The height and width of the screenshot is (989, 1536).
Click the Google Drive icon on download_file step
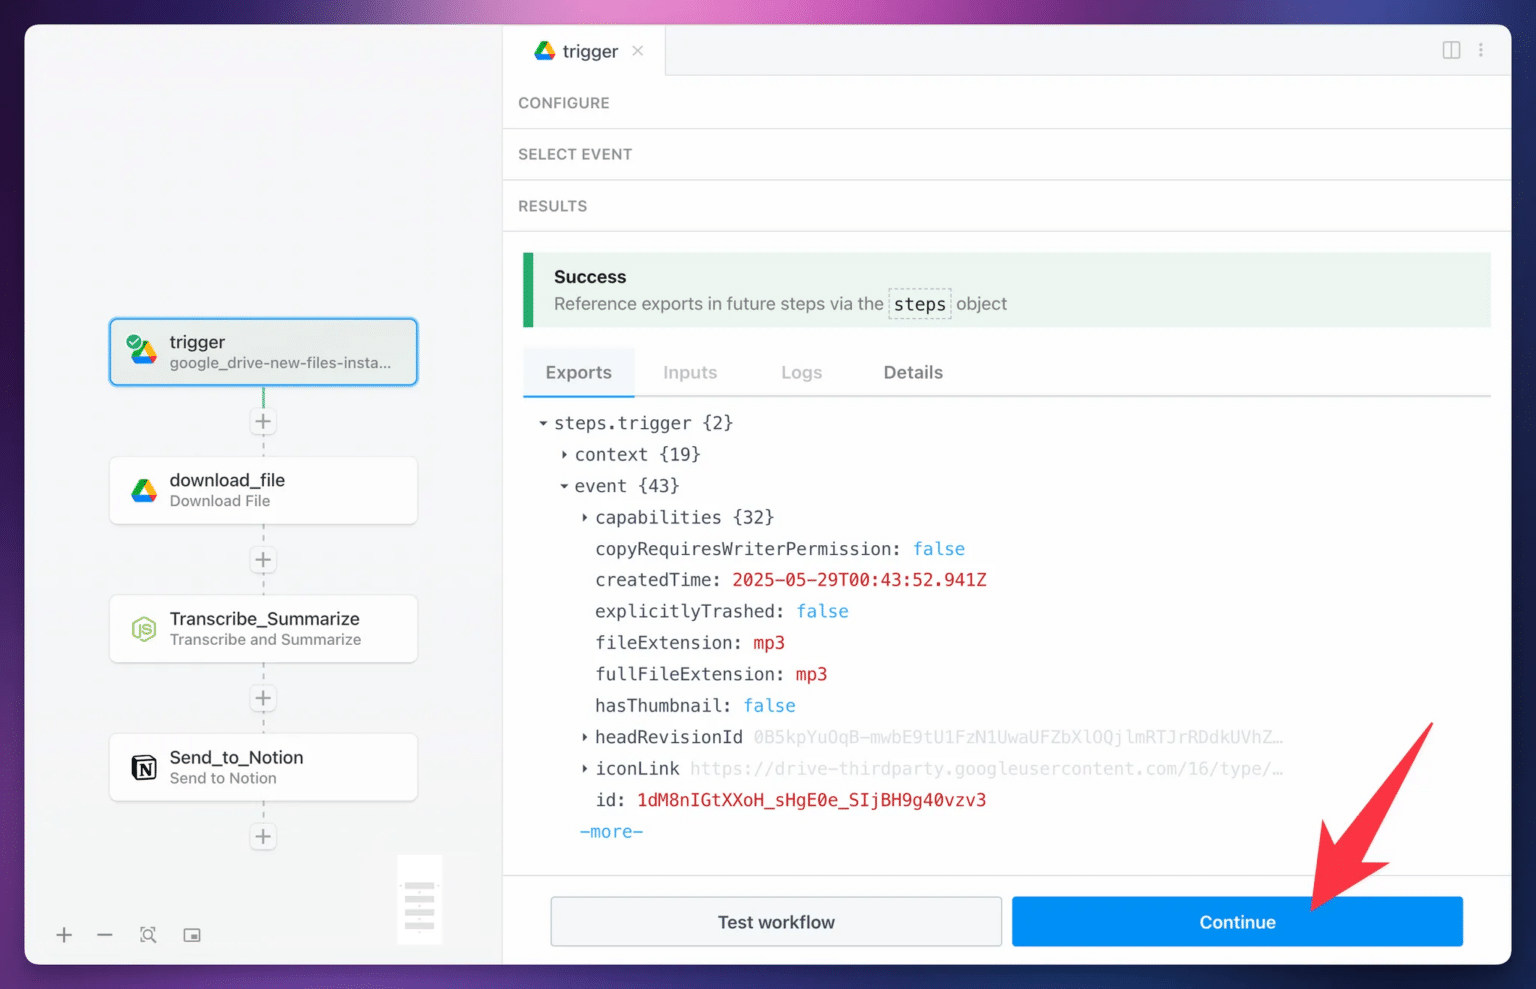pos(143,490)
